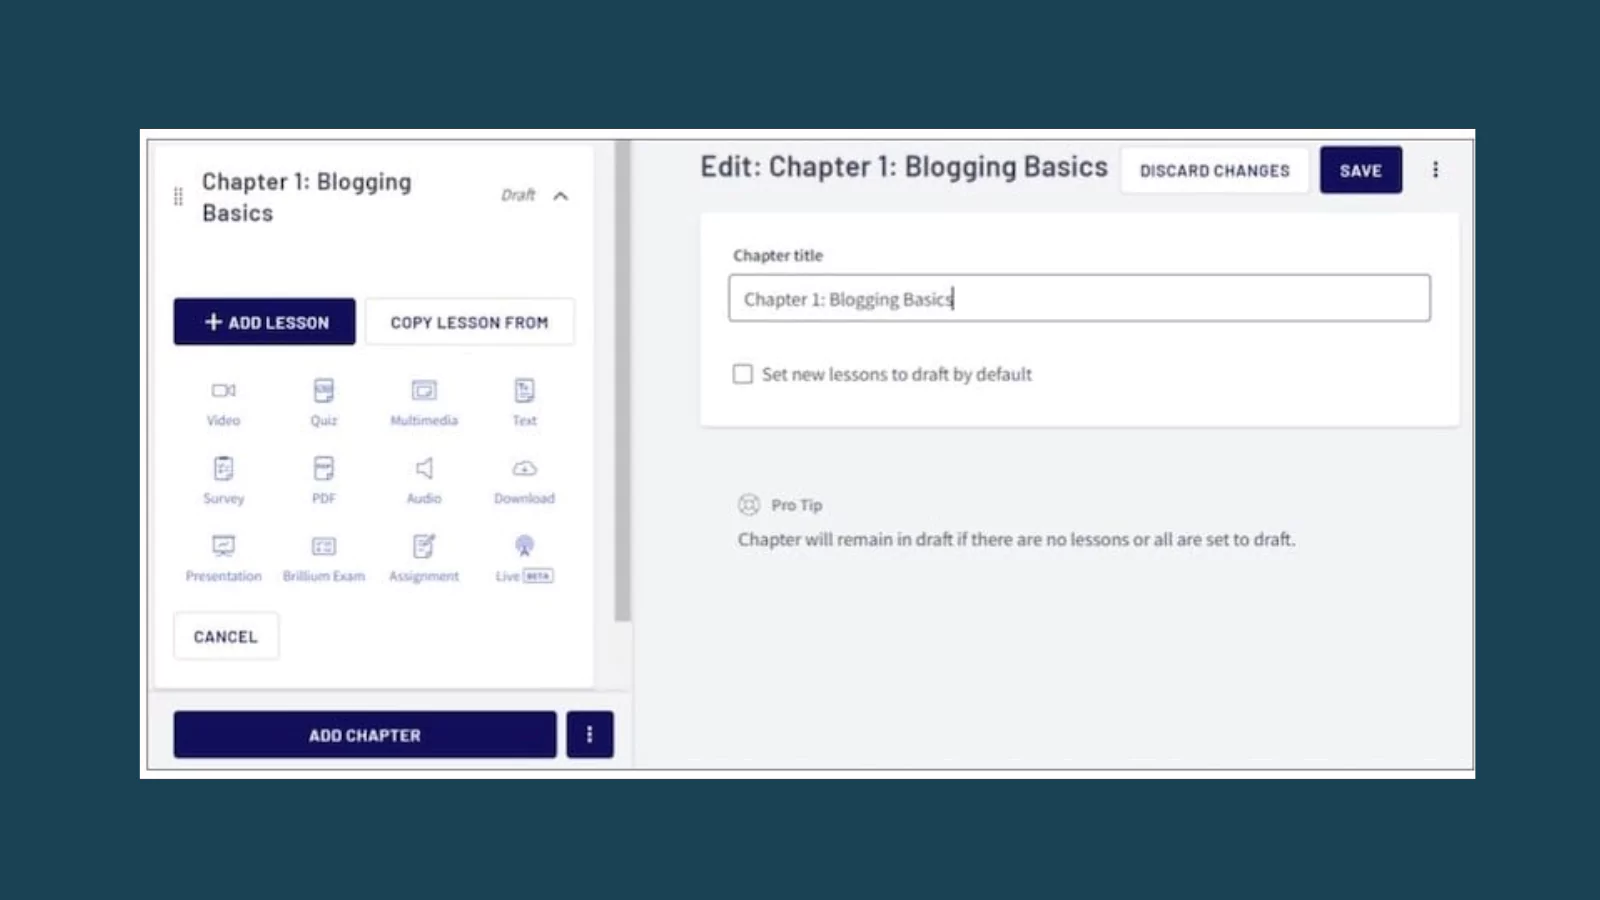This screenshot has width=1600, height=900.
Task: Click the Add Lesson button
Action: (x=264, y=322)
